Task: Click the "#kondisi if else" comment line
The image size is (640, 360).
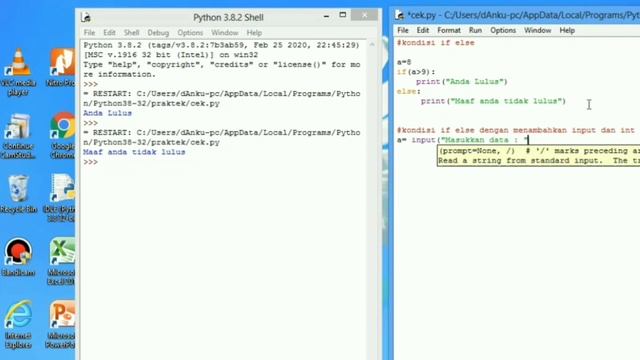Action: (x=436, y=43)
